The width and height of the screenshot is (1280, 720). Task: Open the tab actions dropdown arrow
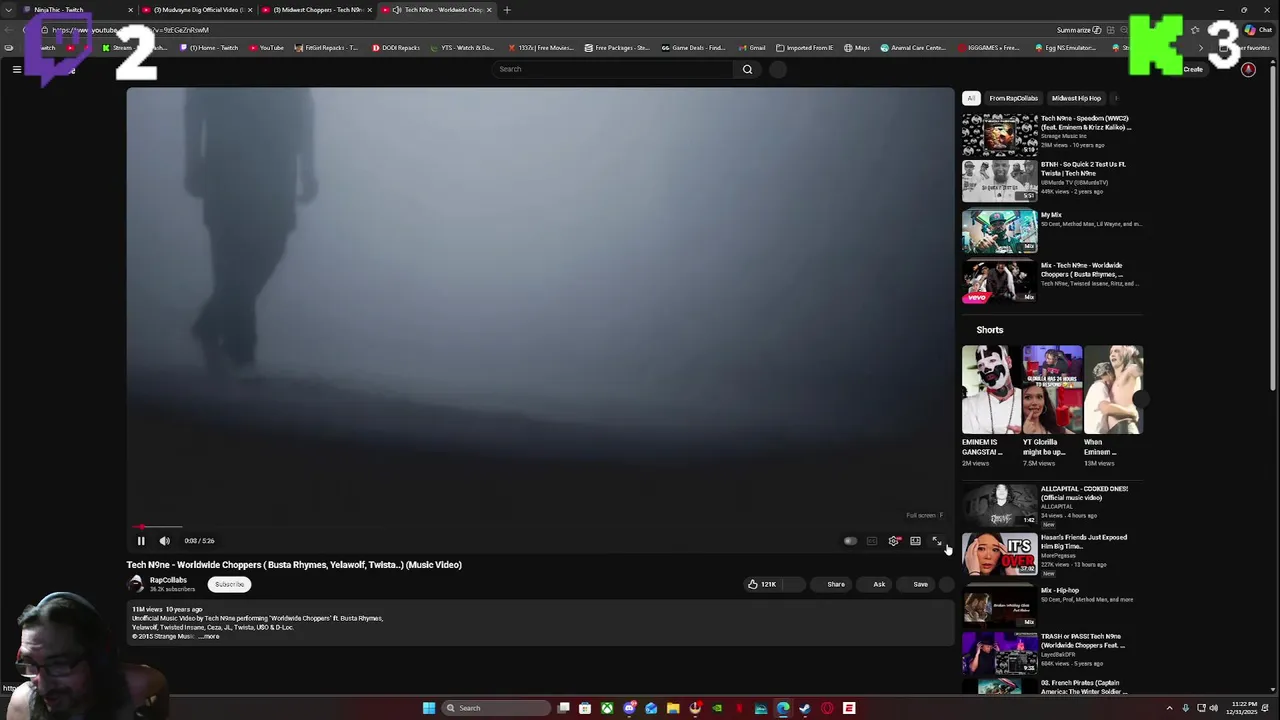point(10,10)
